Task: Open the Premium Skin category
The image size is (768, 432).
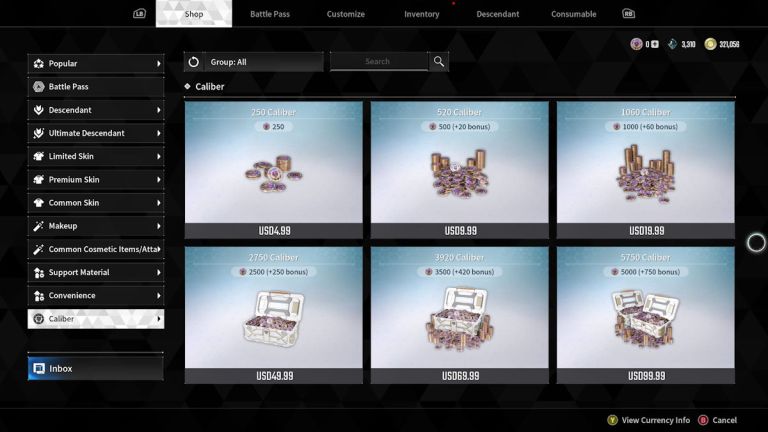Action: [x=96, y=180]
